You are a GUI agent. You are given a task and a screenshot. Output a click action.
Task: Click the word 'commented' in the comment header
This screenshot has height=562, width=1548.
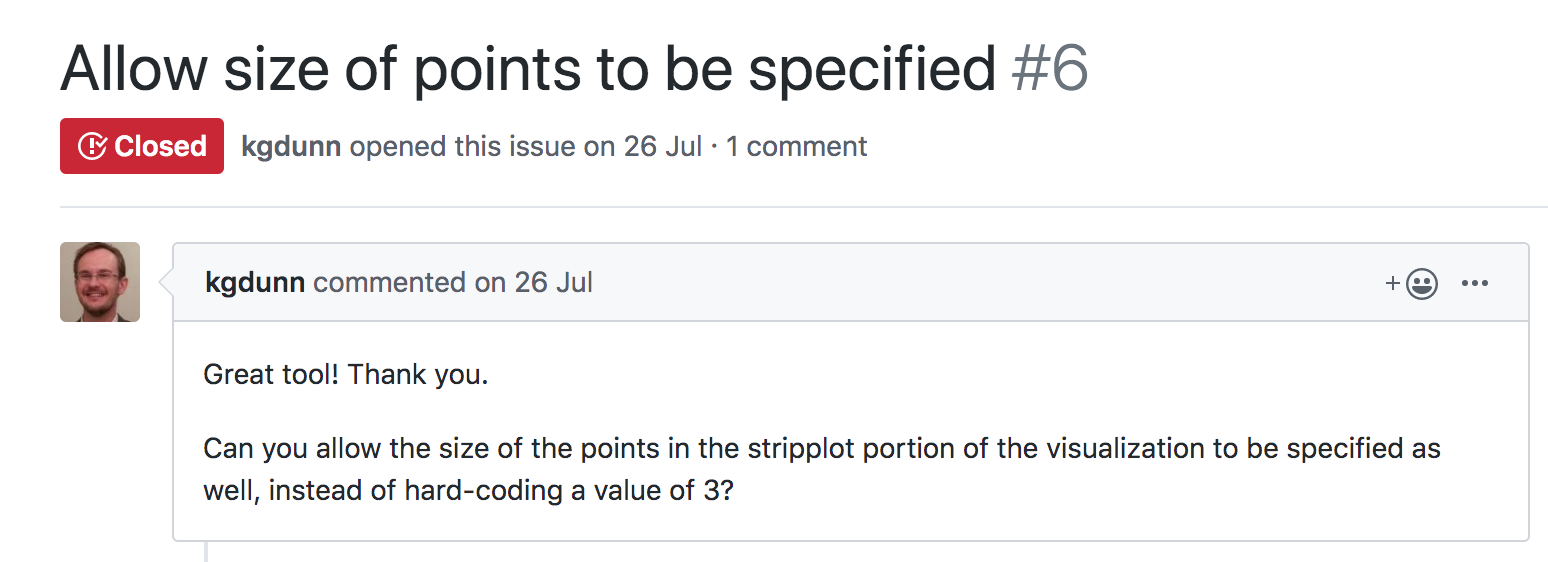pos(390,283)
